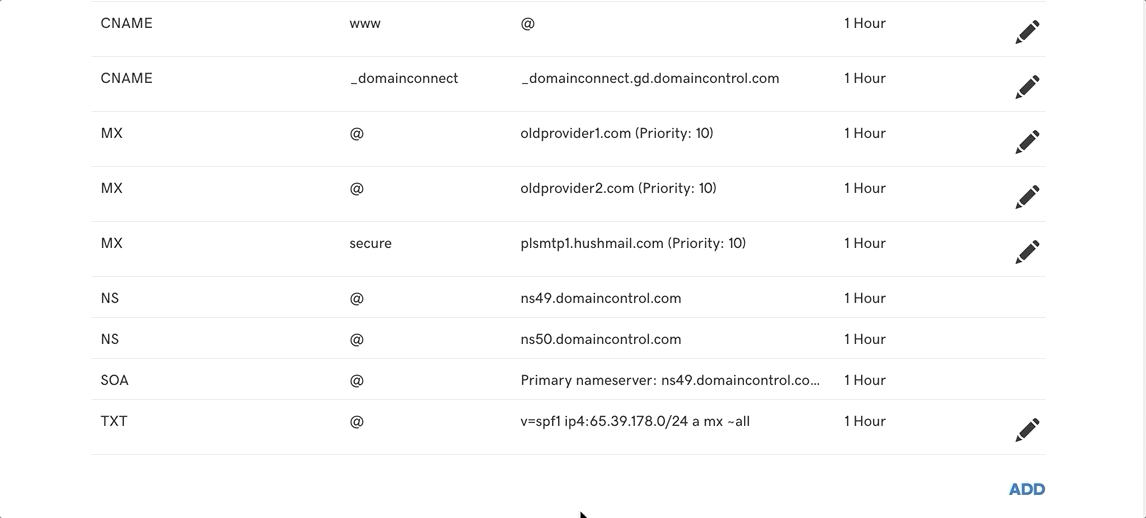Select the _domainconnect.gd.domaincontrol.com value
Viewport: 1146px width, 518px height.
[650, 78]
